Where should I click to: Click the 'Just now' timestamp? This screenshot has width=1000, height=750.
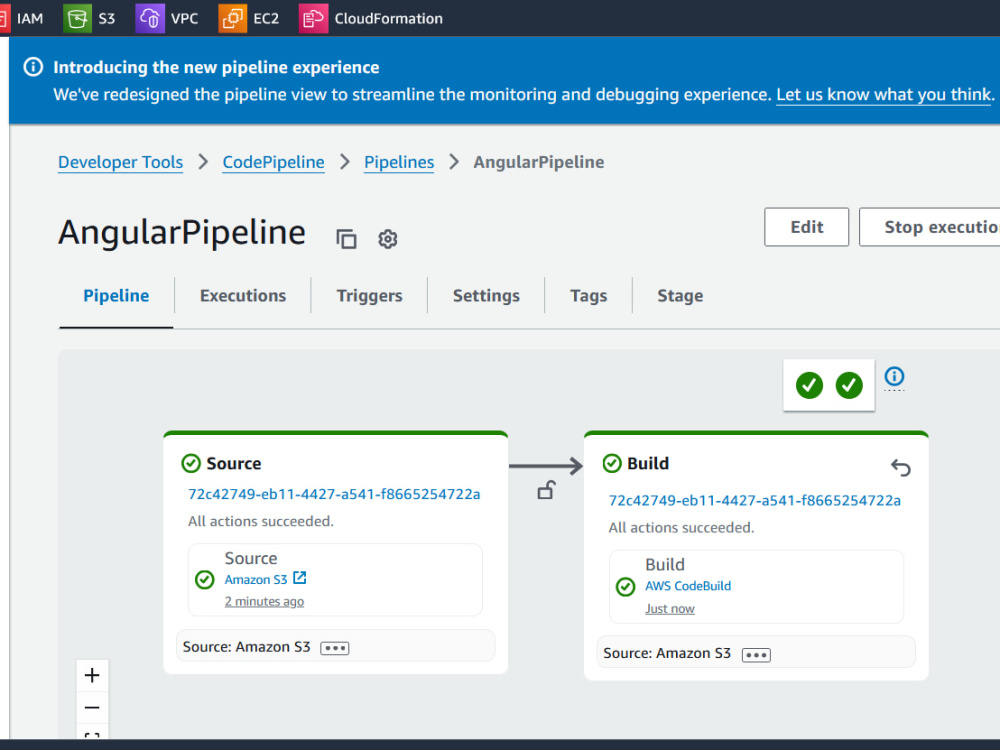pos(670,608)
